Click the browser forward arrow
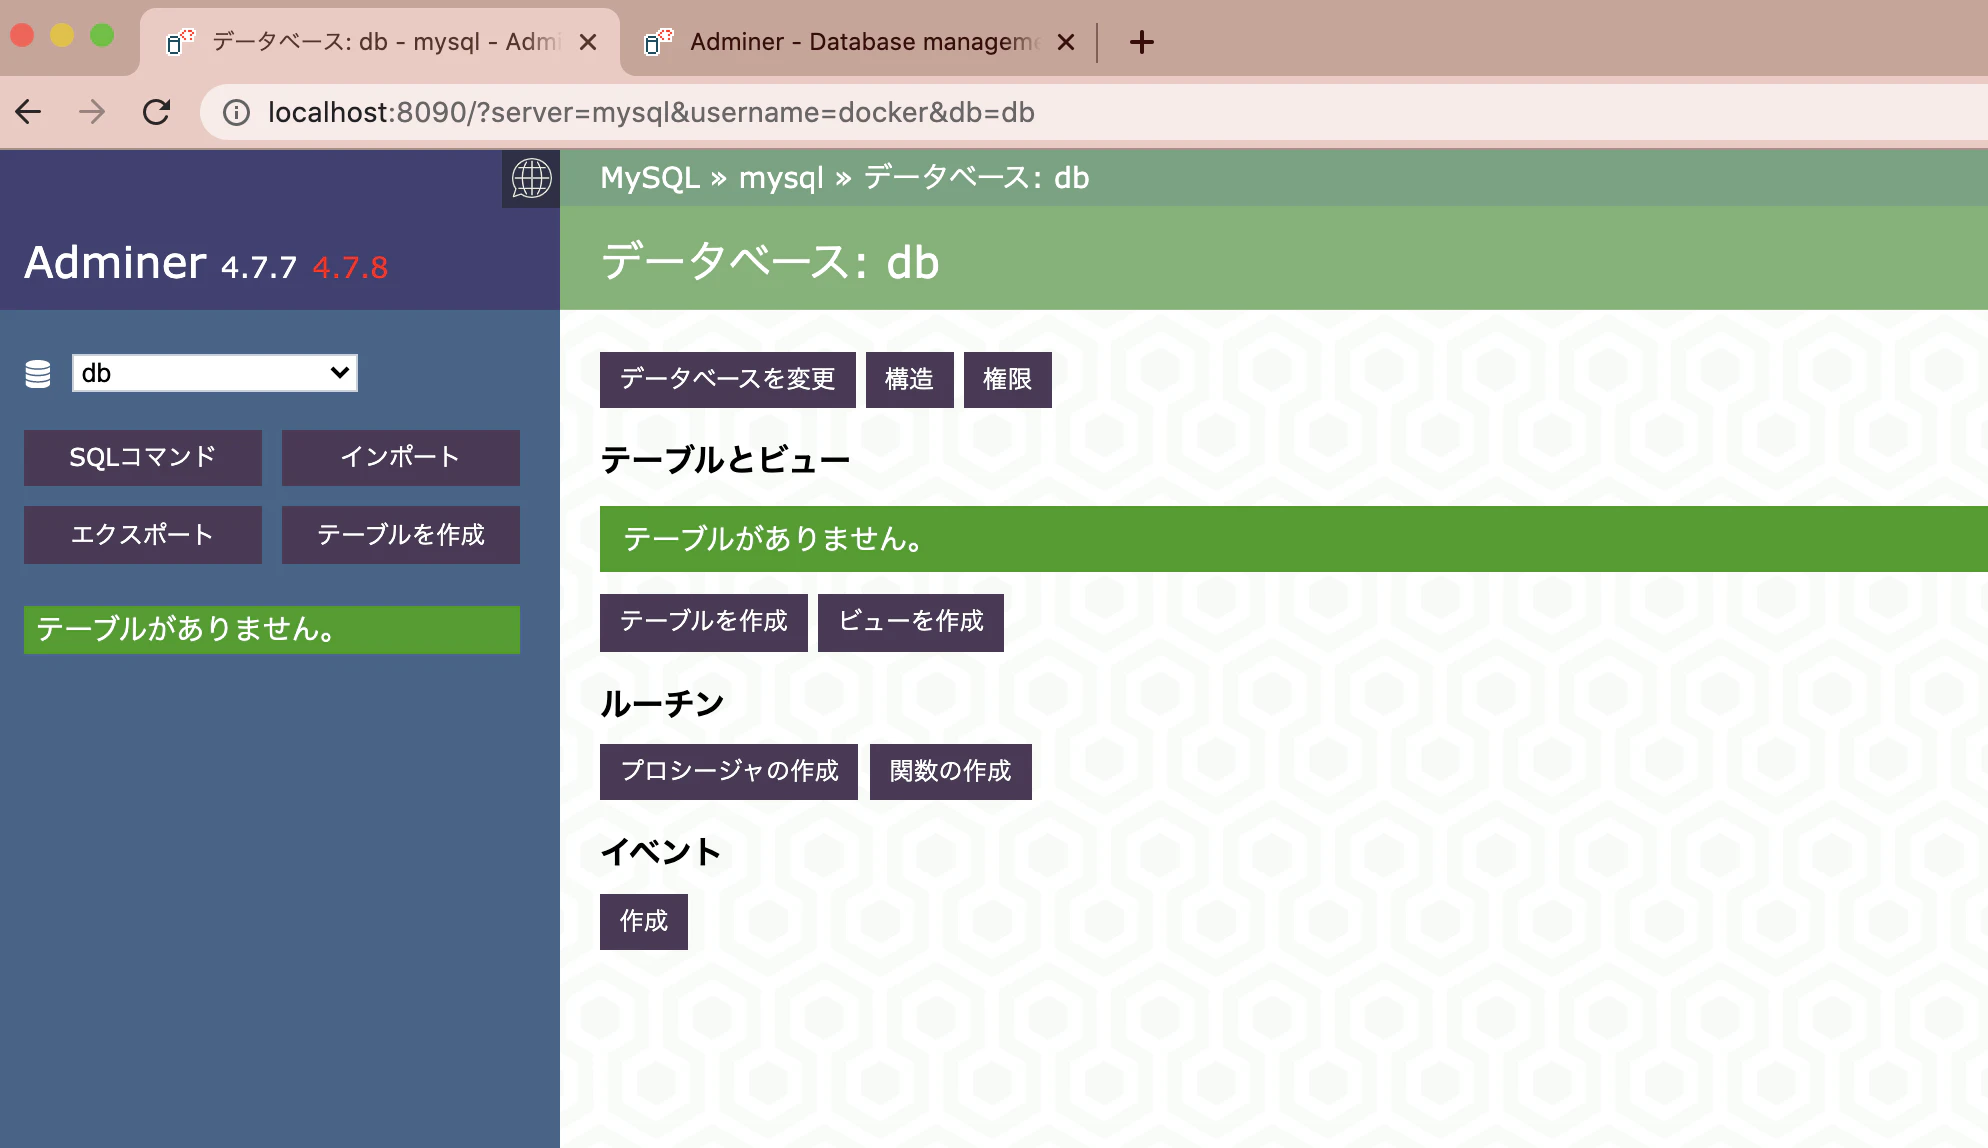The height and width of the screenshot is (1148, 1988). pos(92,112)
